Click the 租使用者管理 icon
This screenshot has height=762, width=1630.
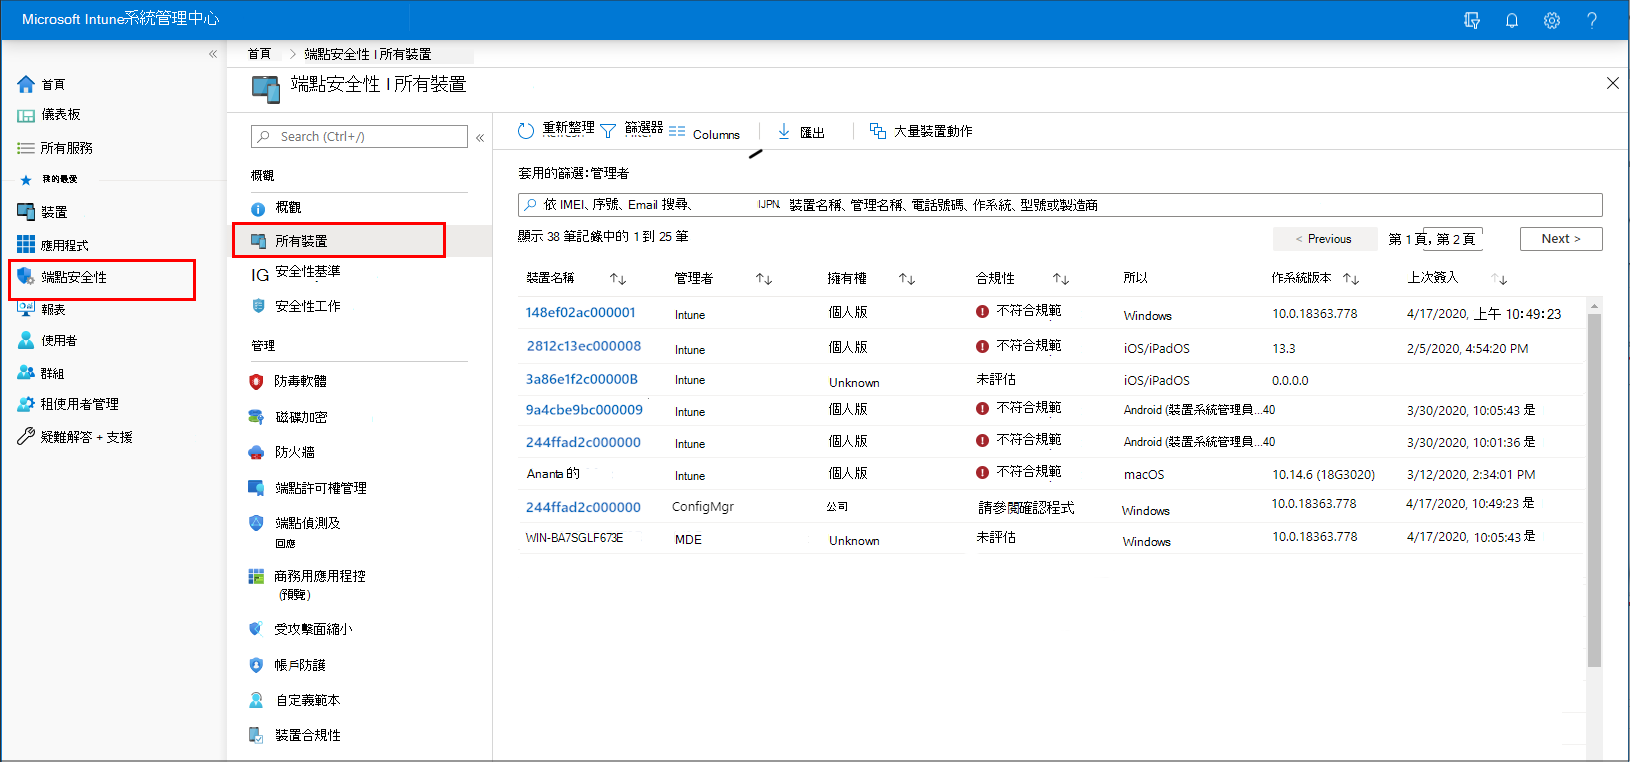26,404
